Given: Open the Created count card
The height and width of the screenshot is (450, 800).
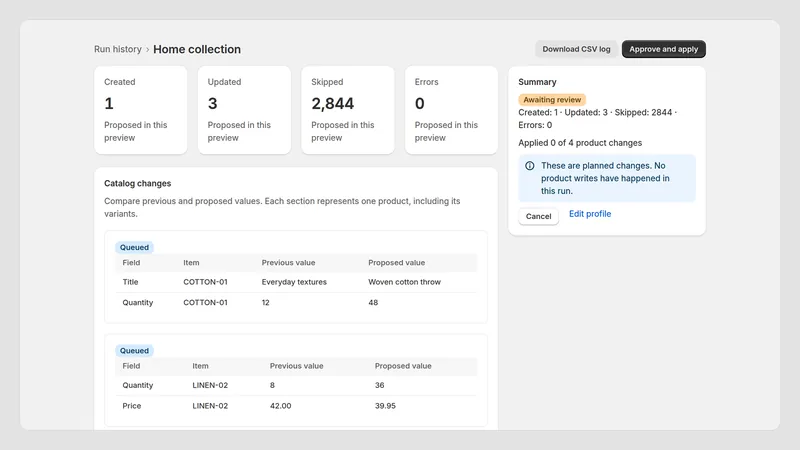Looking at the screenshot, I should tap(140, 110).
